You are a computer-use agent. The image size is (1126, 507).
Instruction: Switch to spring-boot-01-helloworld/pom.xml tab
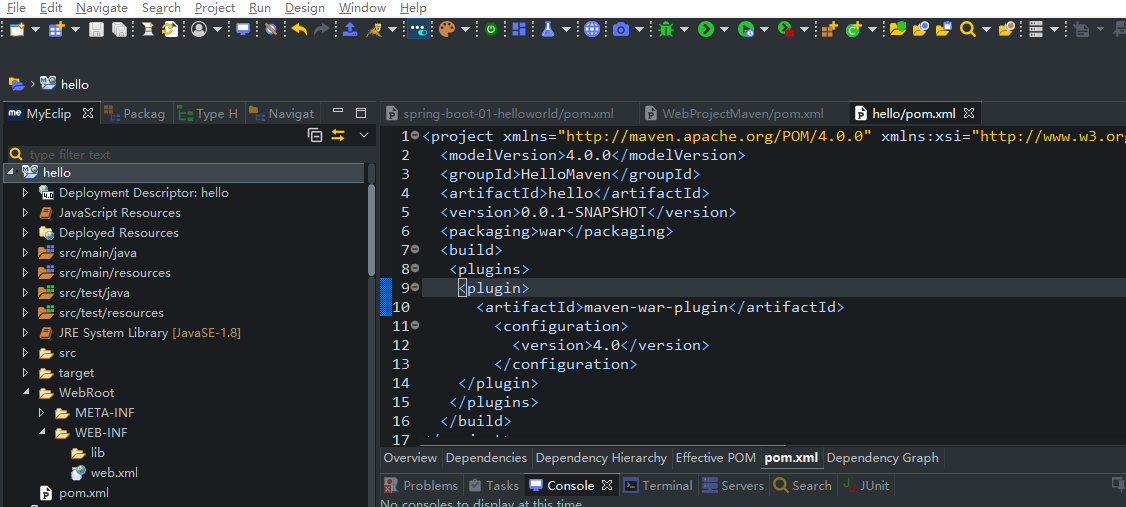[508, 113]
